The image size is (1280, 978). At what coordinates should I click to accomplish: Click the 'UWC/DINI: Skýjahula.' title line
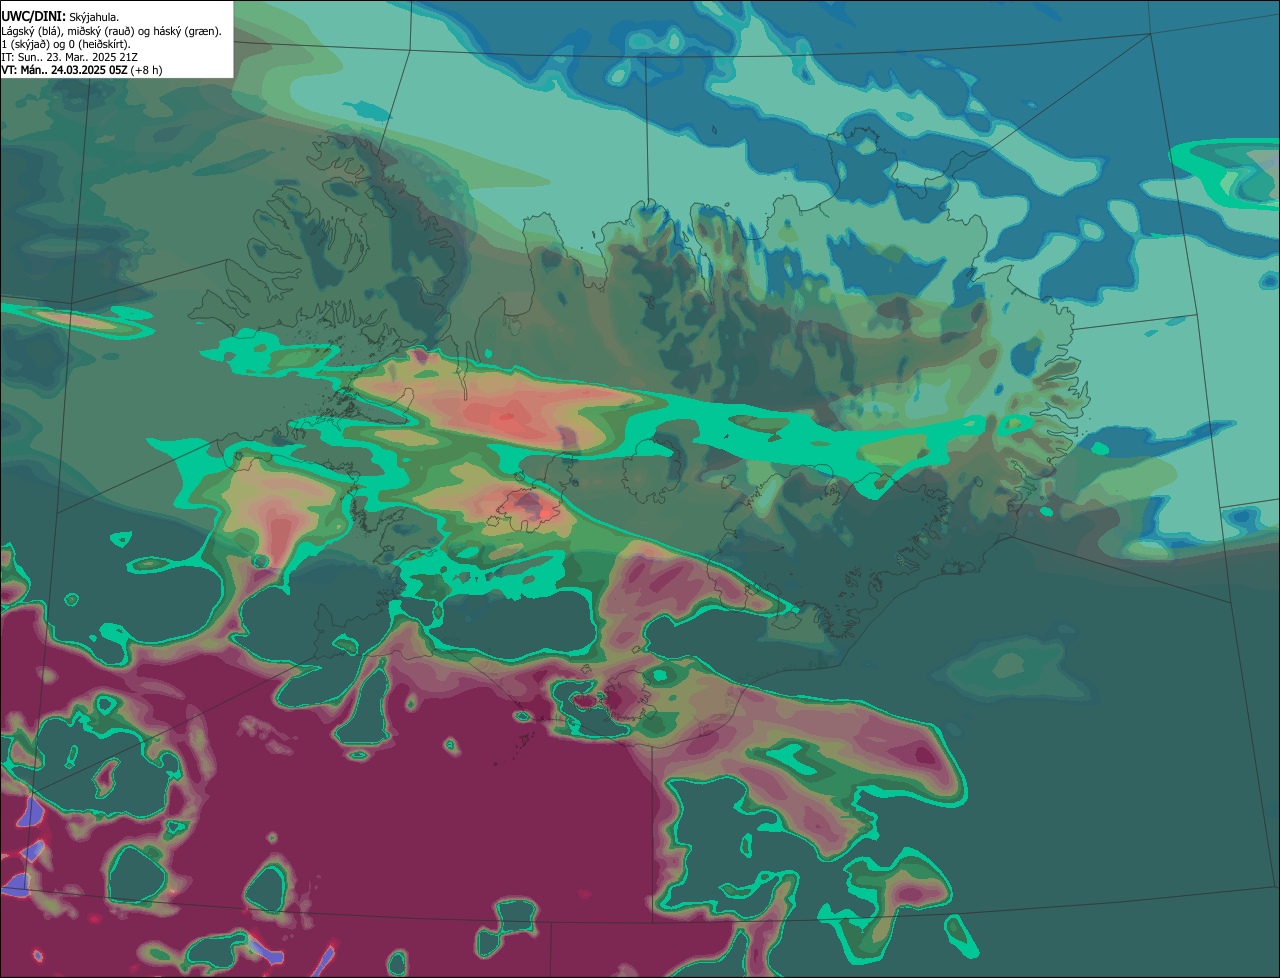click(x=60, y=17)
